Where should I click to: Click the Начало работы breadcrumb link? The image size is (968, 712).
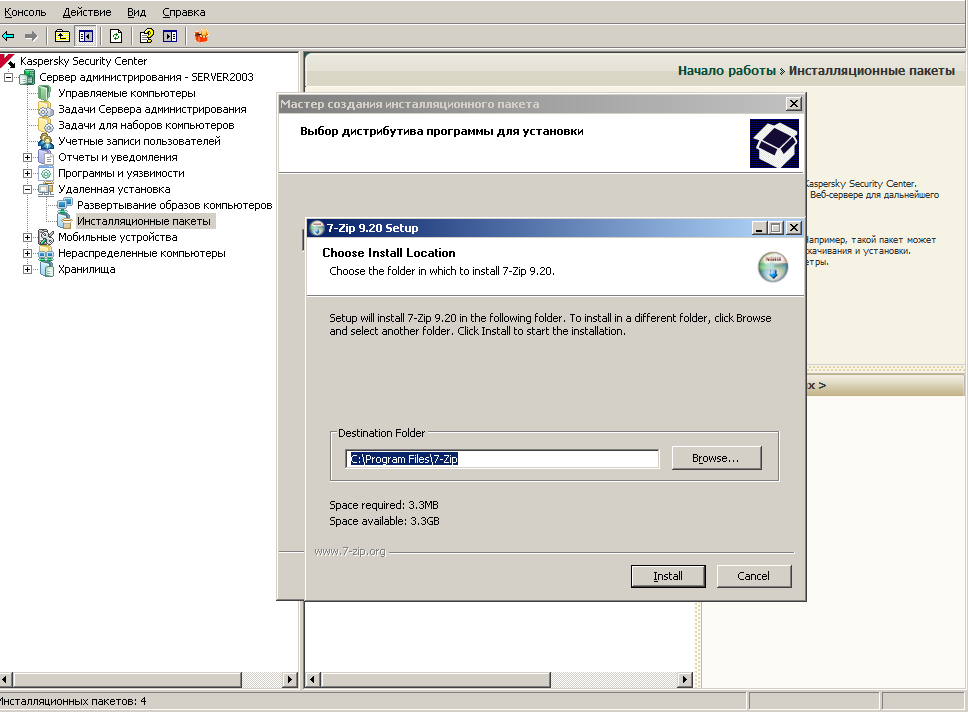pos(727,71)
